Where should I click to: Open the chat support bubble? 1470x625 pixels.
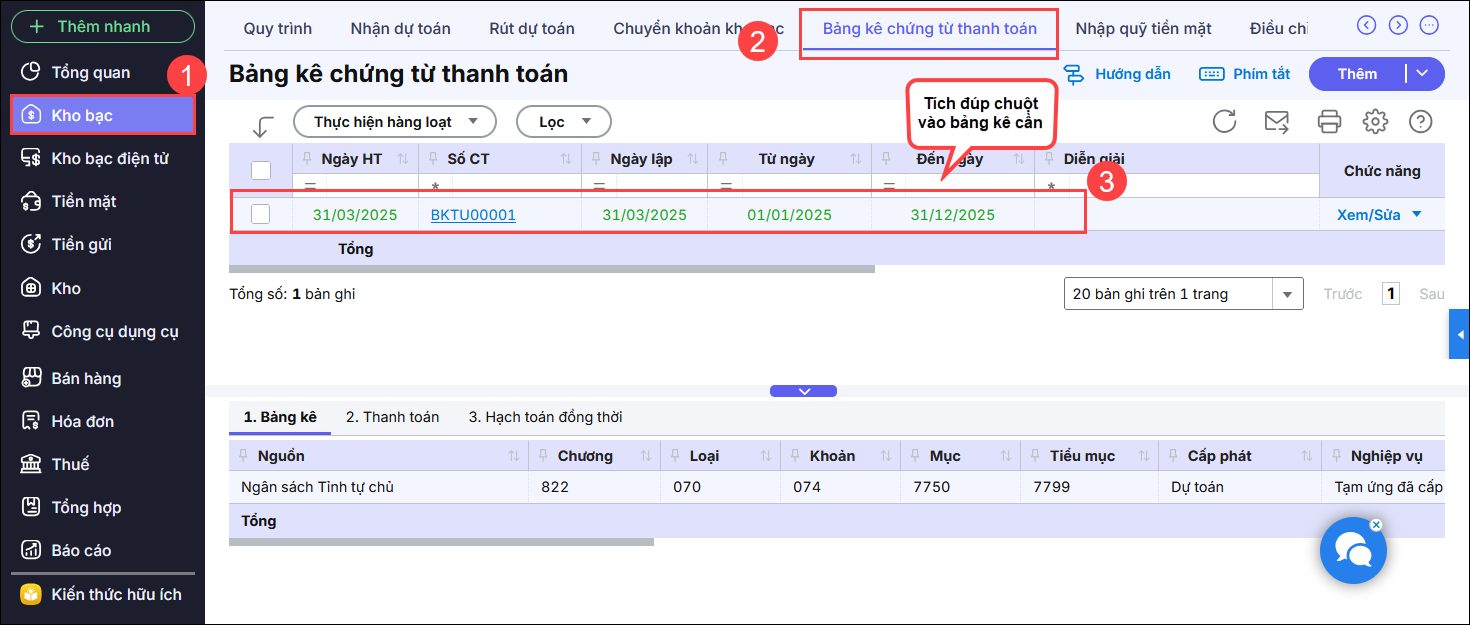pyautogui.click(x=1353, y=550)
